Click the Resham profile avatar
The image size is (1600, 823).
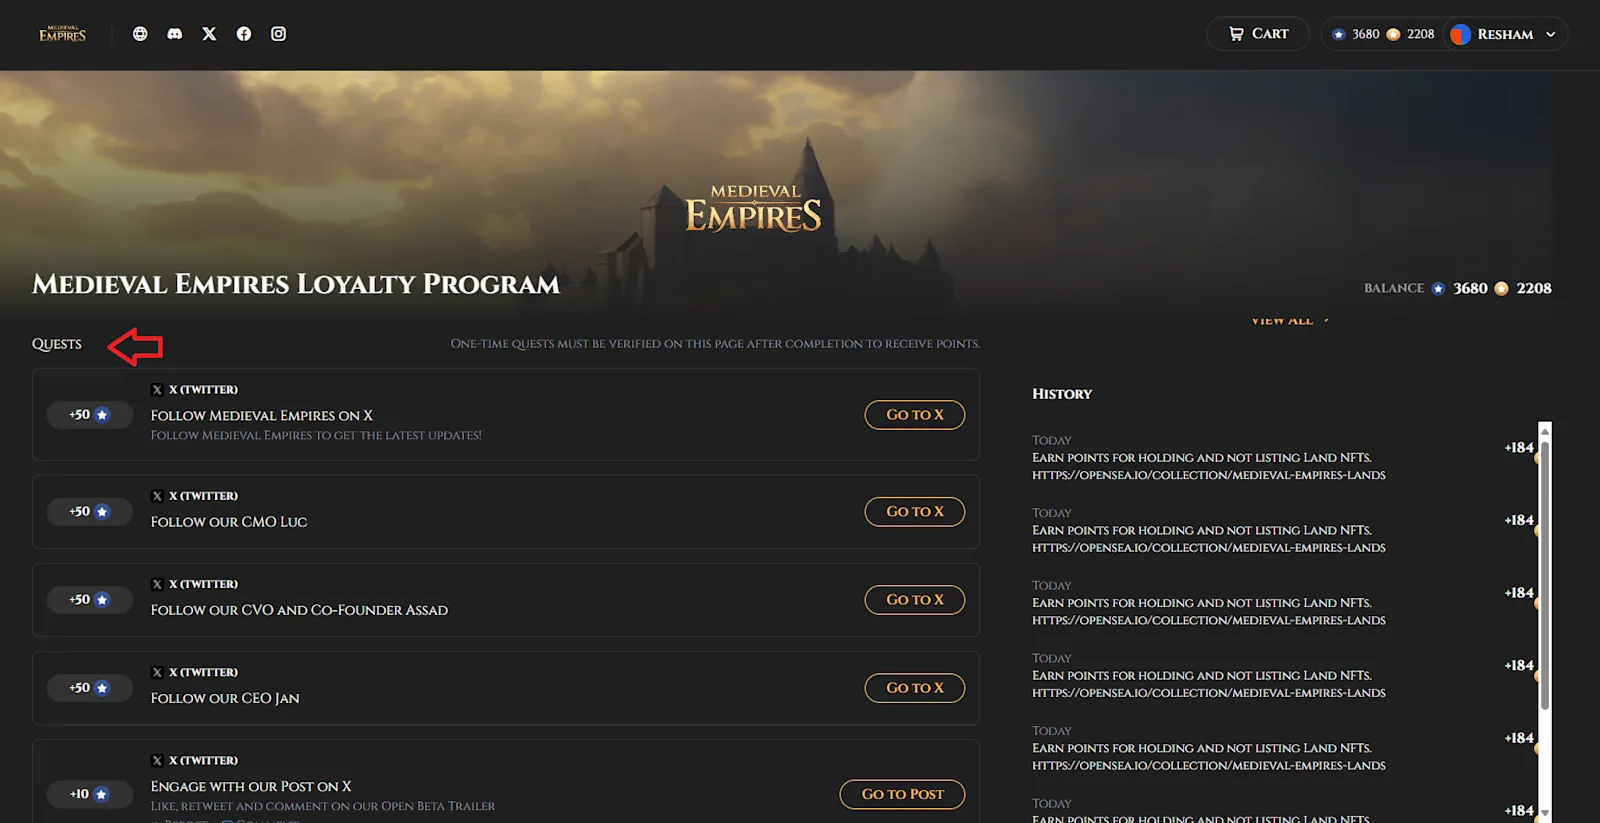point(1461,34)
